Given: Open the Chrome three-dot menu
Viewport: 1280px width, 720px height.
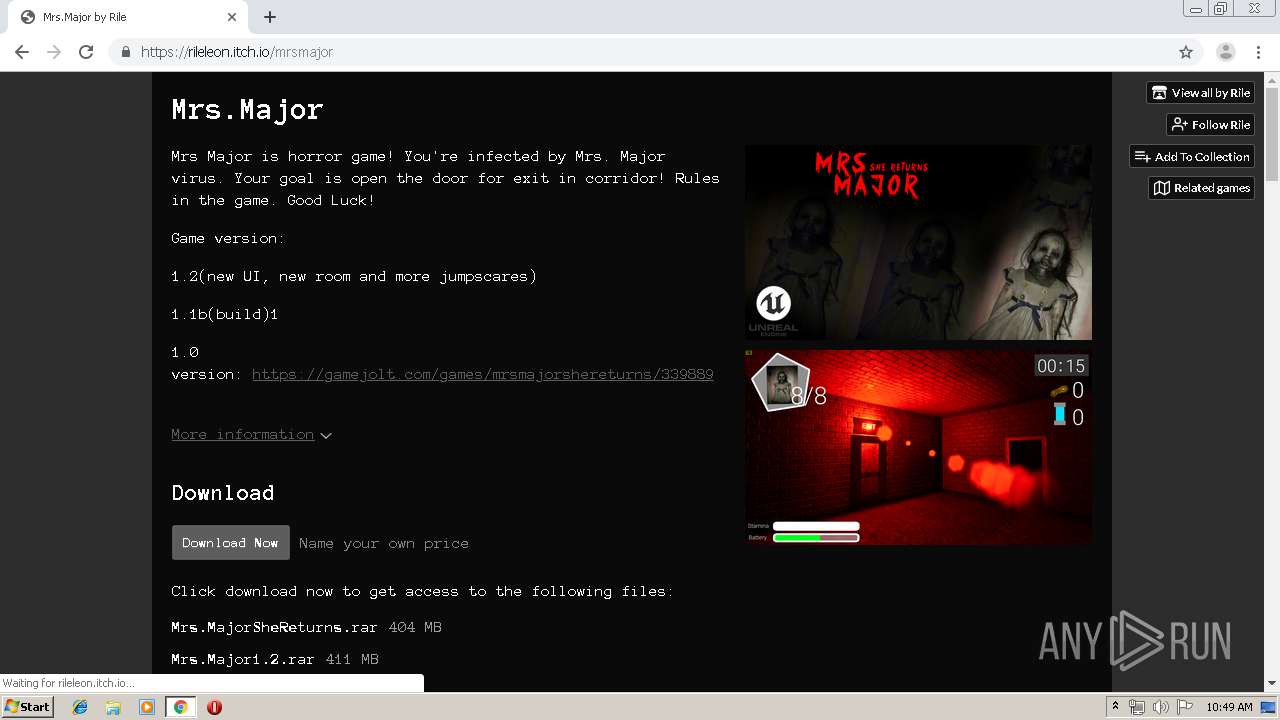Looking at the screenshot, I should click(x=1259, y=52).
